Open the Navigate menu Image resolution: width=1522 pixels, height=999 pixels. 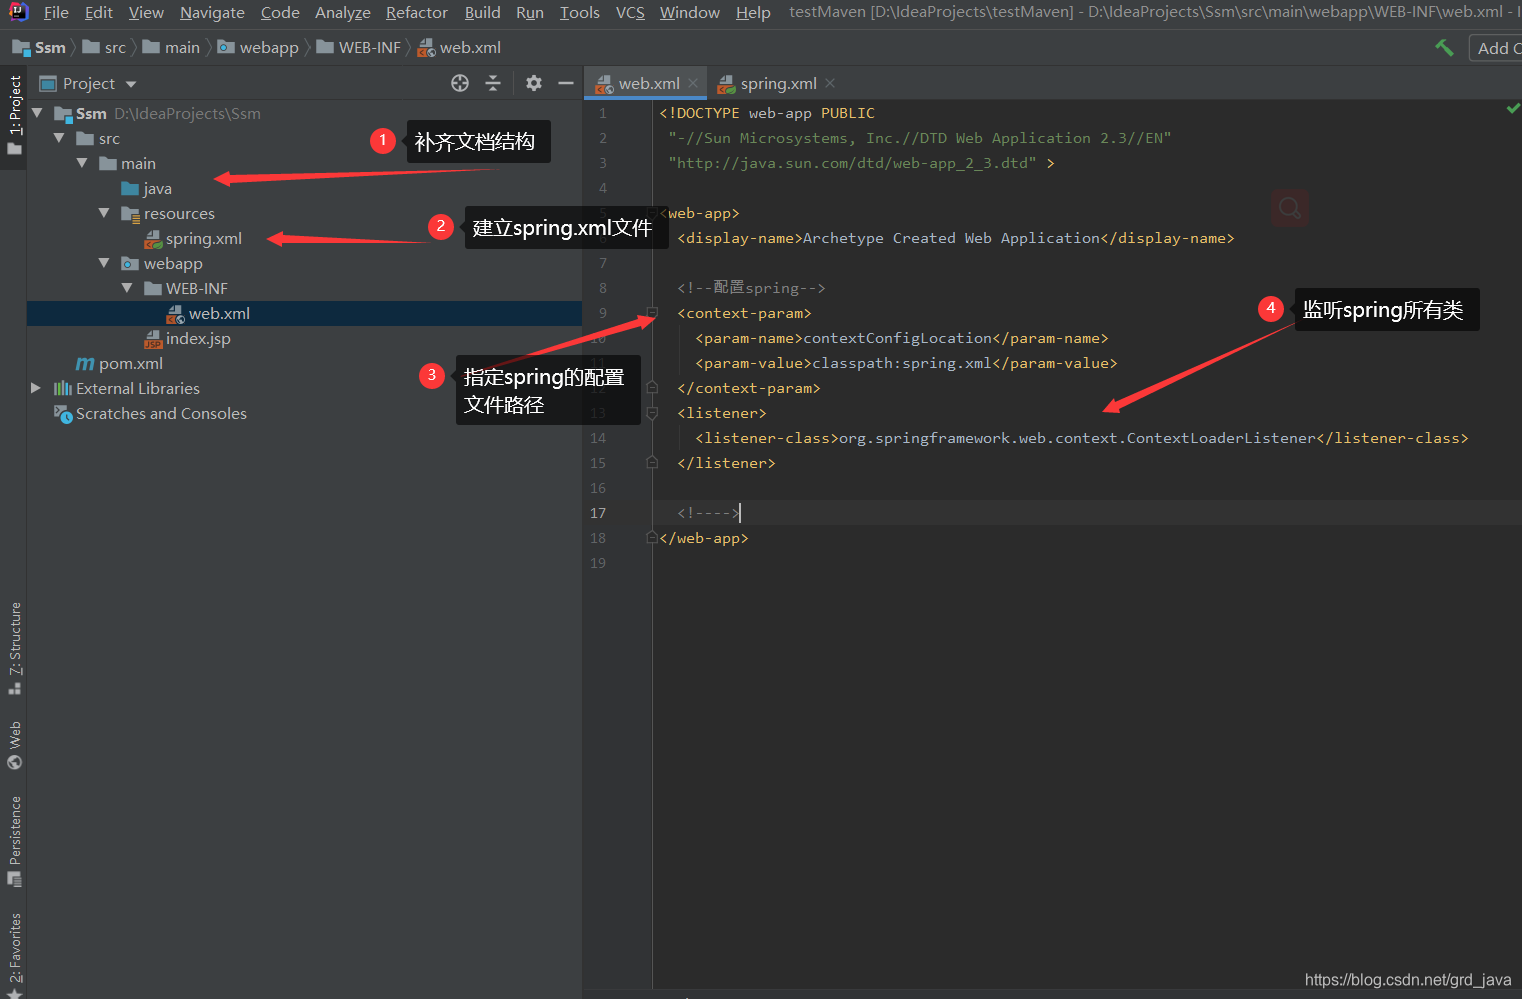click(x=212, y=12)
